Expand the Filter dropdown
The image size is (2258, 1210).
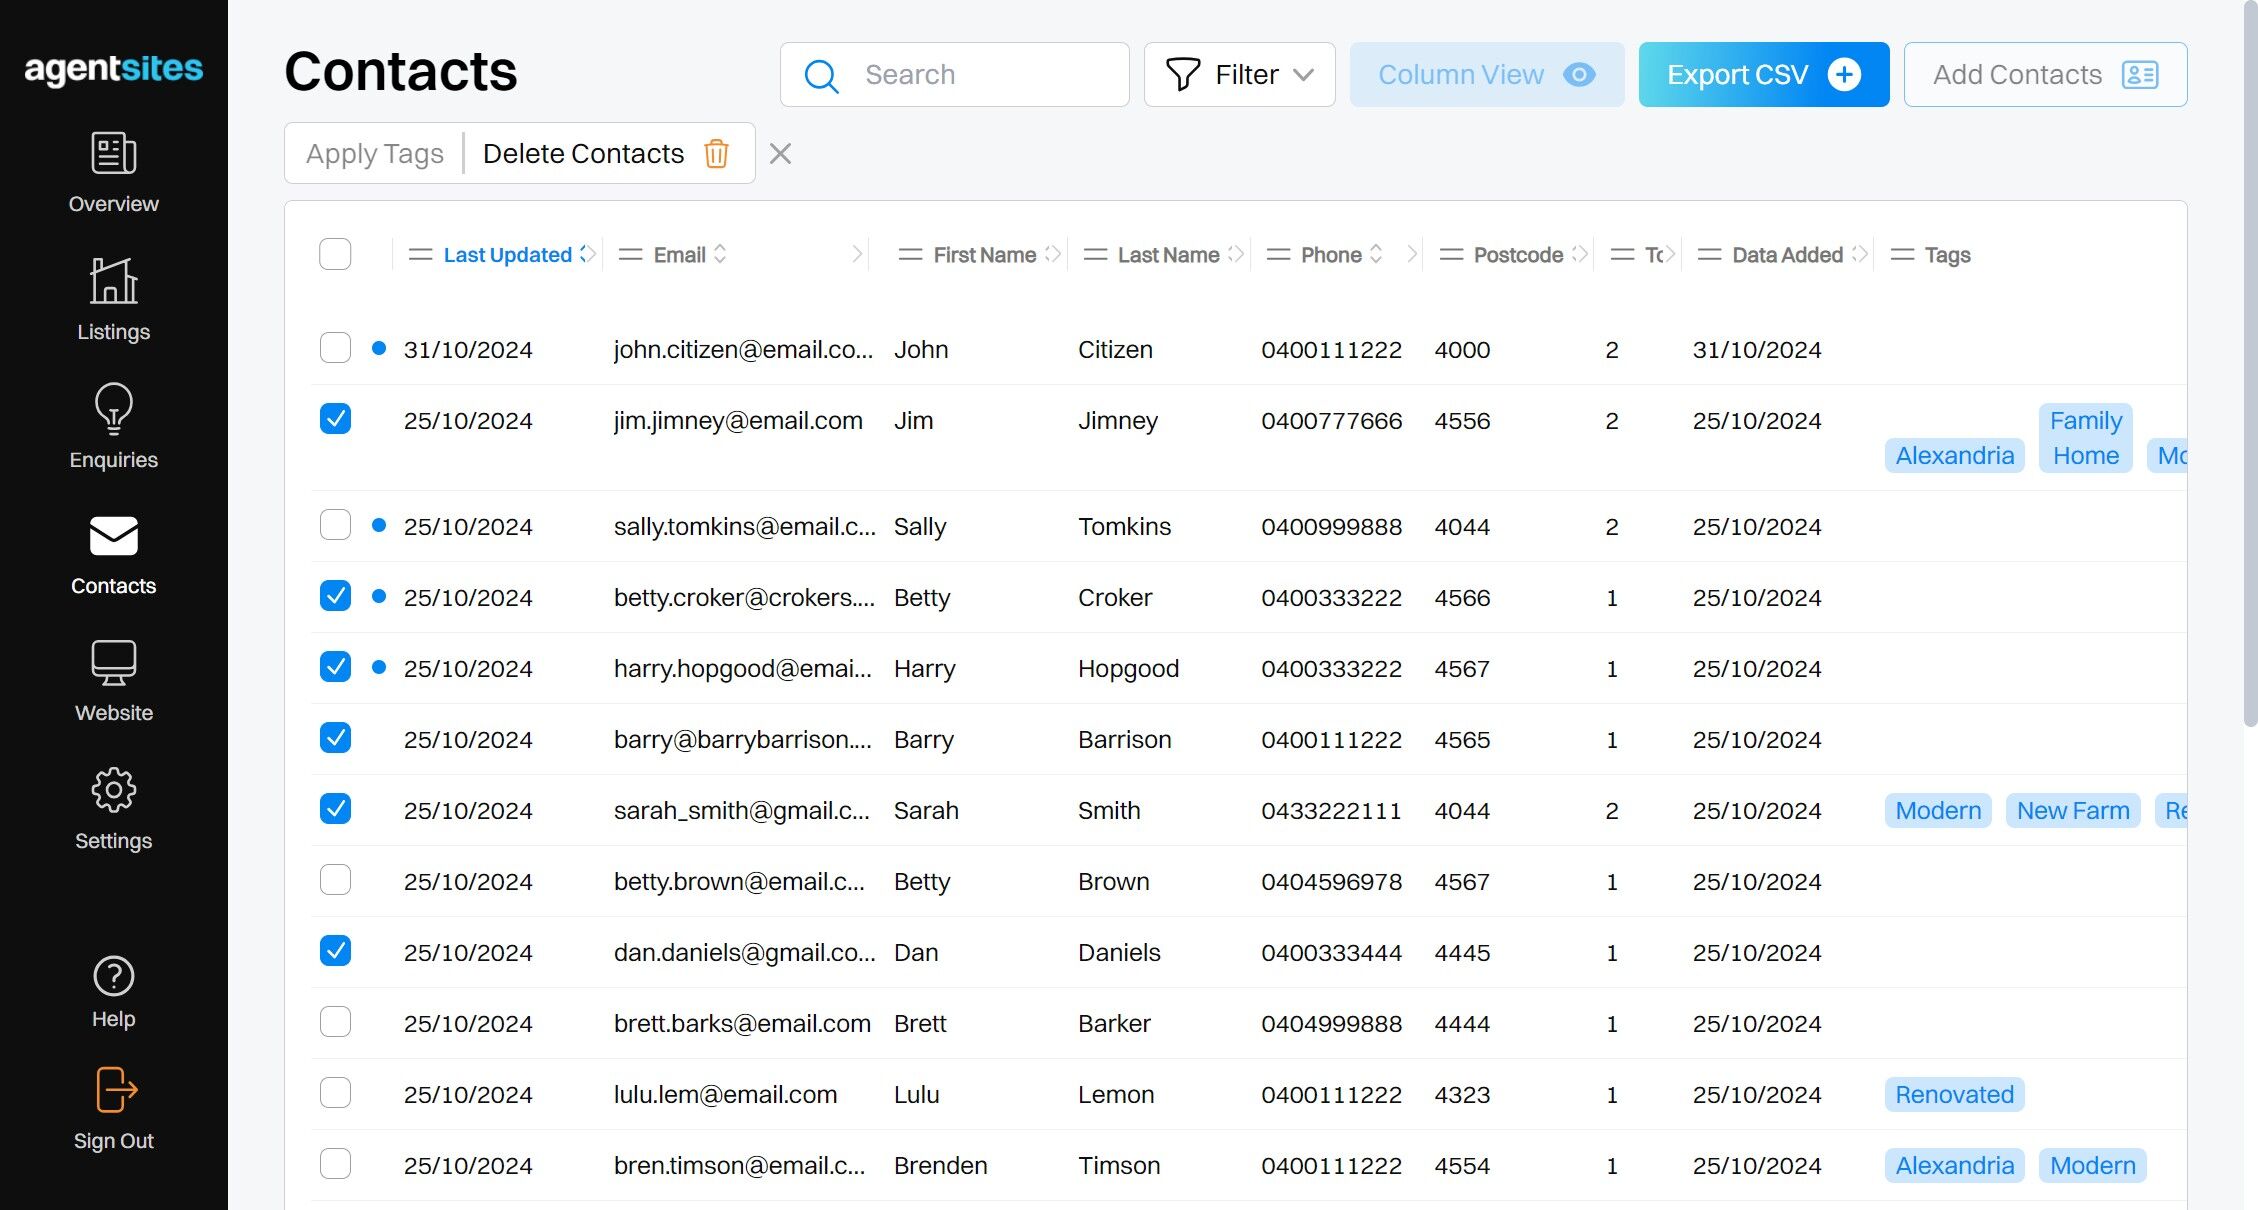(x=1239, y=74)
